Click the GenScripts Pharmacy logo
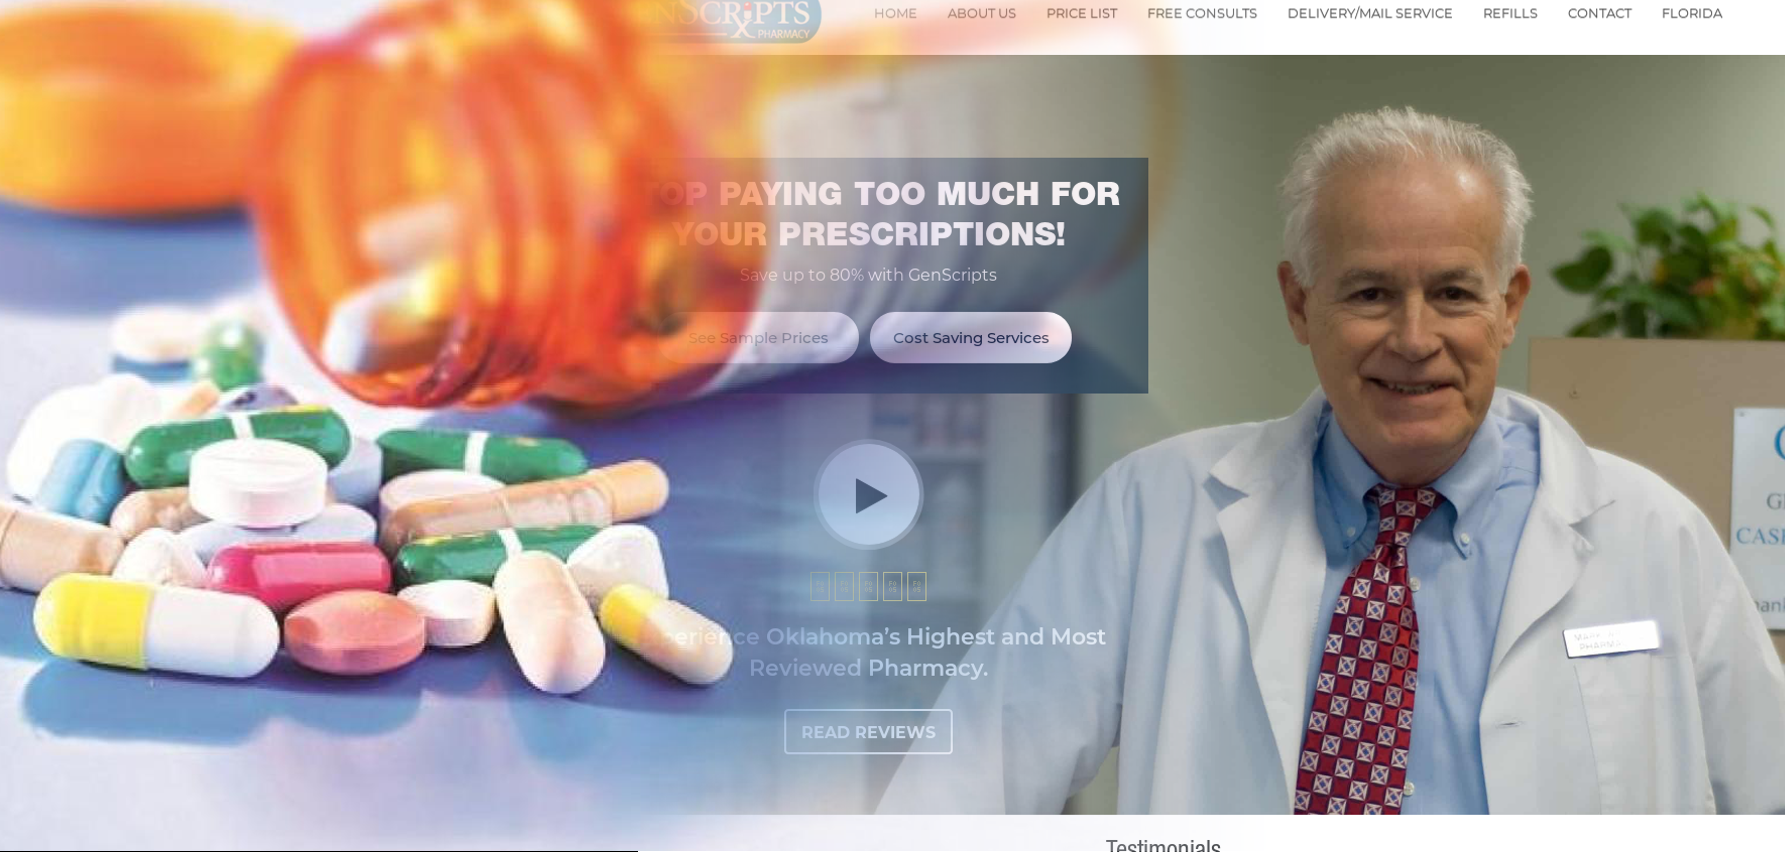1785x852 pixels. point(730,20)
